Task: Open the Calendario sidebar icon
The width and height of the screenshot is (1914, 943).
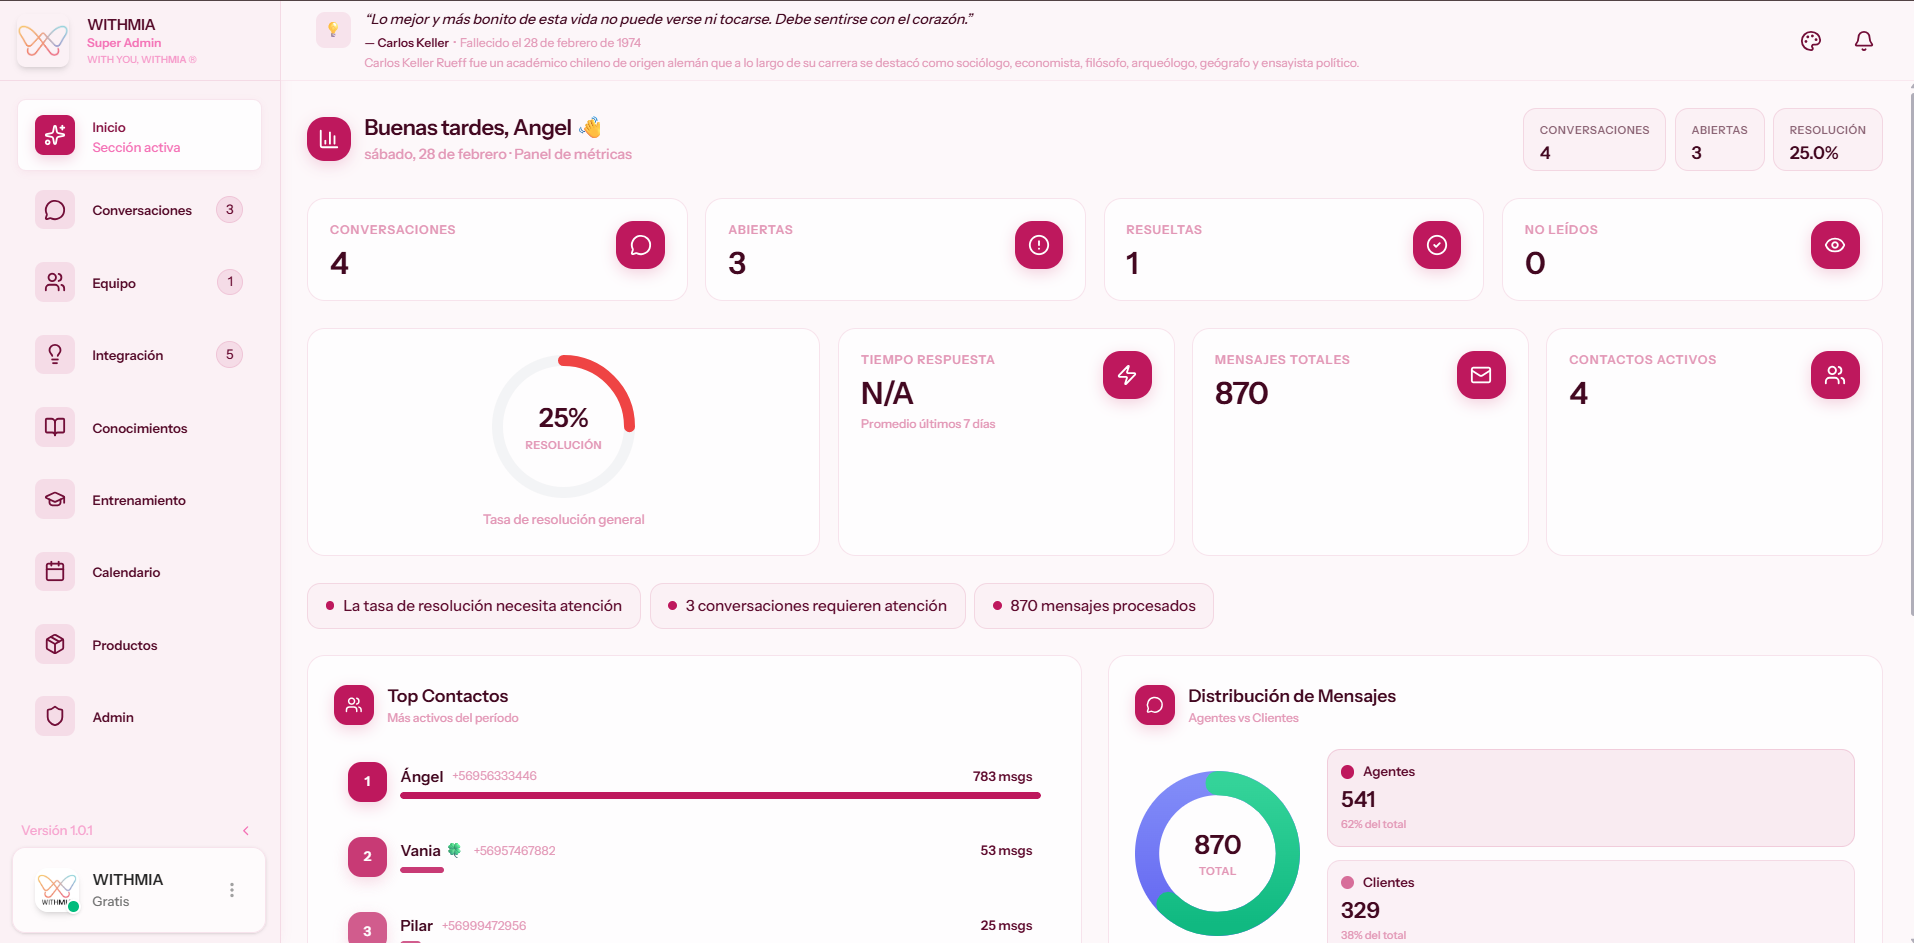Action: (55, 572)
